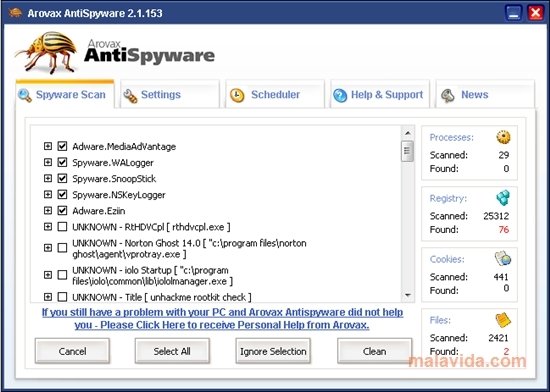Click the scan list scroll down arrow
Viewport: 550px width, 392px height.
[407, 295]
